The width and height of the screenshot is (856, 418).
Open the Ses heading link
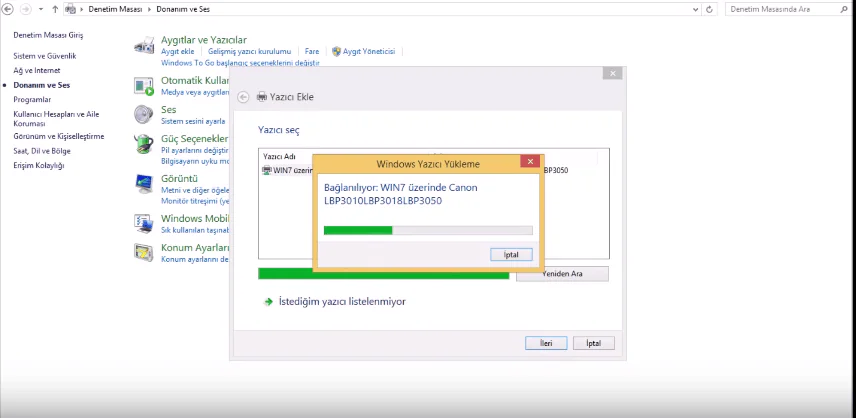click(169, 110)
